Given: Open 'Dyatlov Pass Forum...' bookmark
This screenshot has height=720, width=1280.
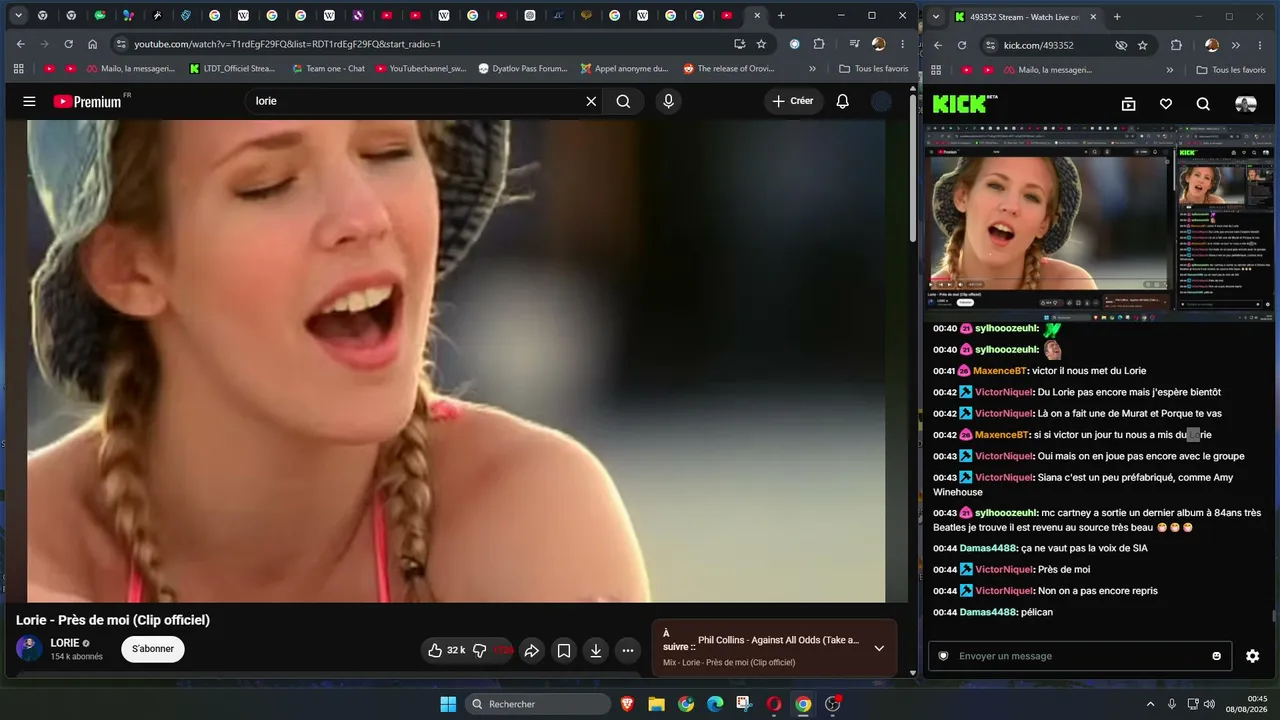Looking at the screenshot, I should pos(522,69).
